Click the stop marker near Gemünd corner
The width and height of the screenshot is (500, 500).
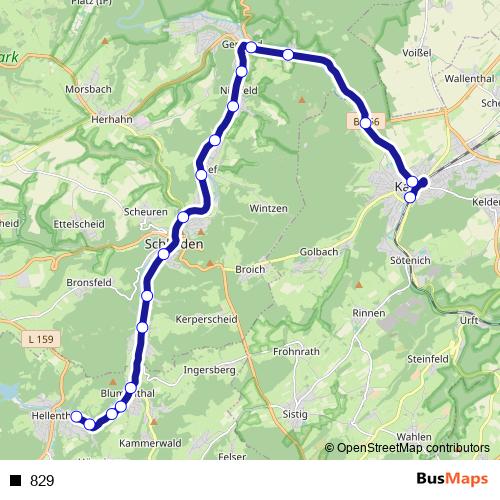tap(251, 48)
